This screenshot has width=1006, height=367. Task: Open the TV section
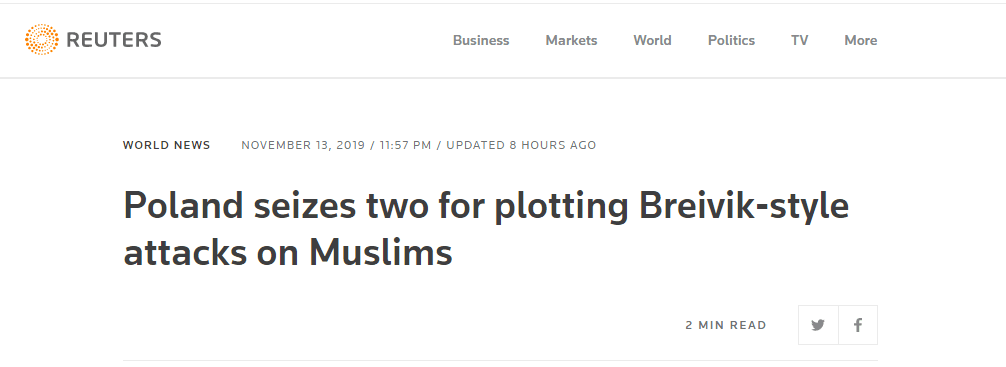click(799, 40)
